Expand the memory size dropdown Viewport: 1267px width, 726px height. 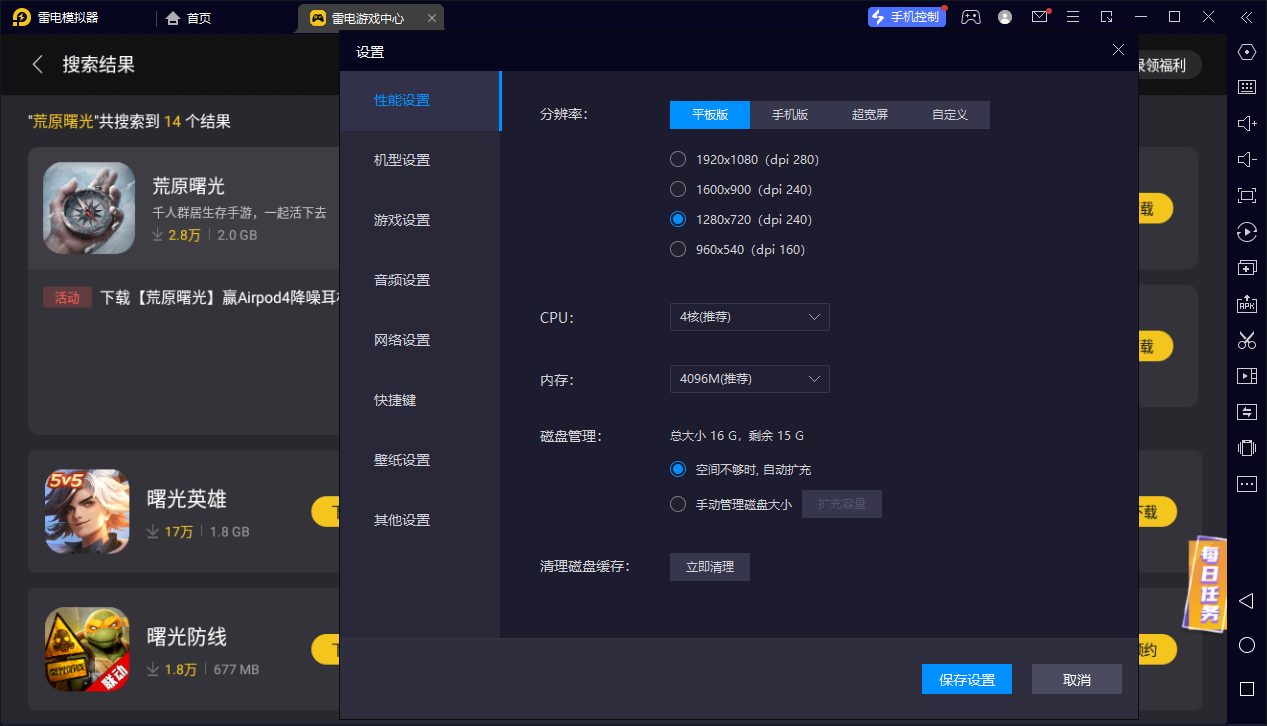tap(749, 379)
